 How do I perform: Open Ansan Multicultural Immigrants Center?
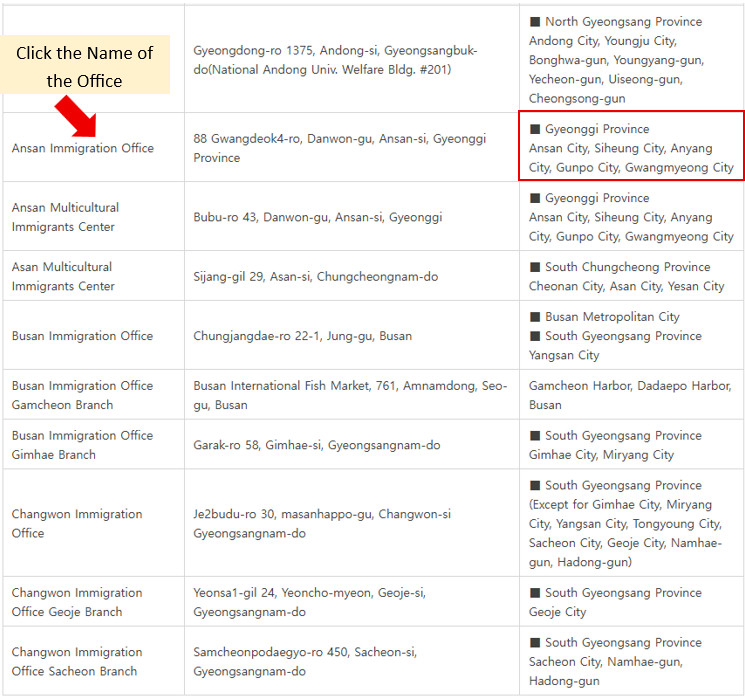(65, 217)
